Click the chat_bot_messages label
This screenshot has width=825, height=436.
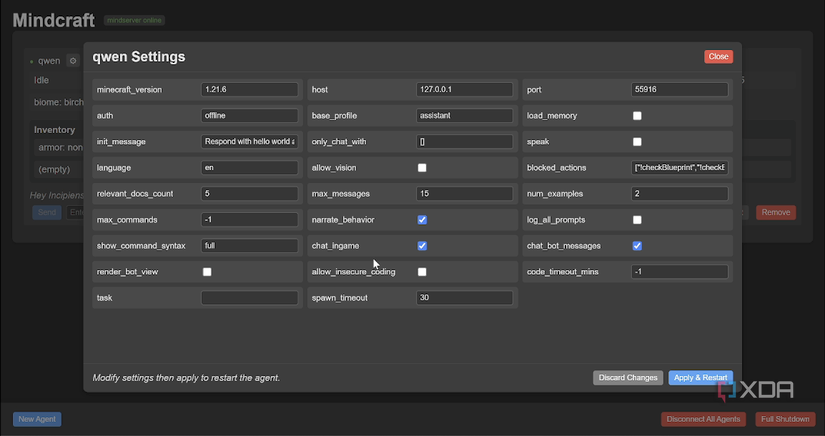564,246
